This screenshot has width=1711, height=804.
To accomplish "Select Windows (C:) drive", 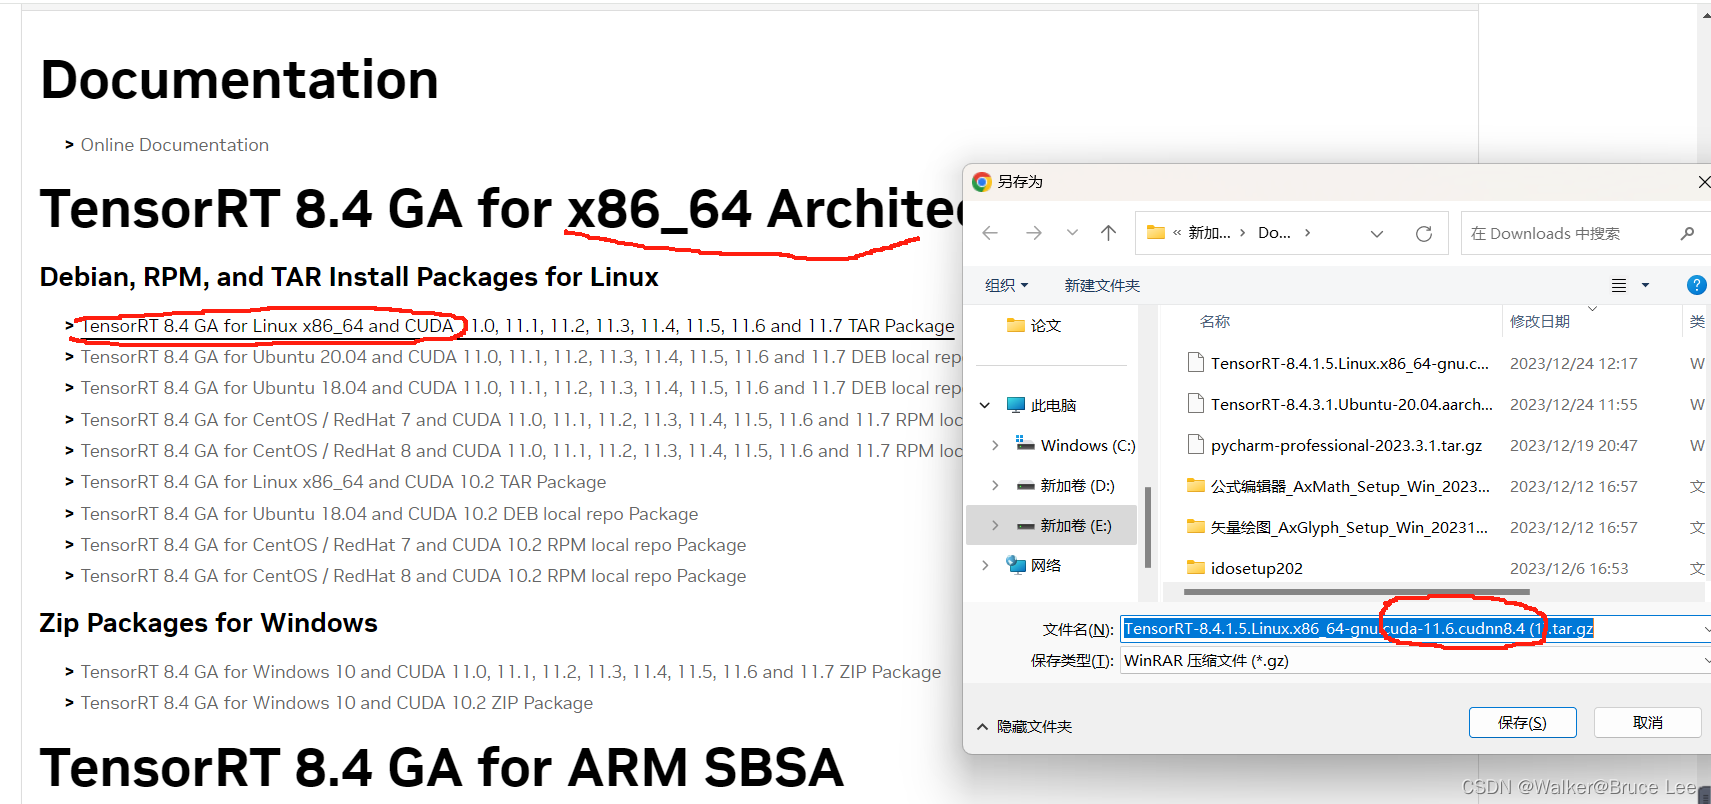I will (x=1088, y=445).
